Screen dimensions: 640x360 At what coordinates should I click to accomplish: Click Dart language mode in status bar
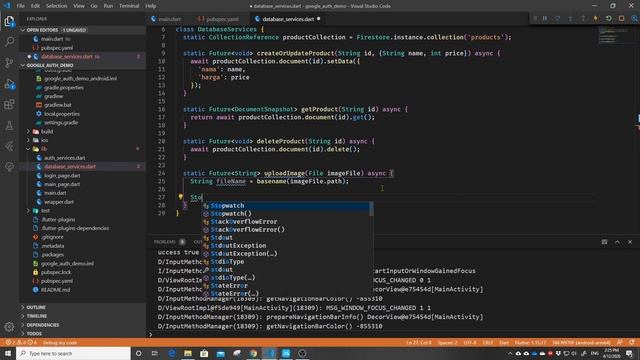pos(504,342)
